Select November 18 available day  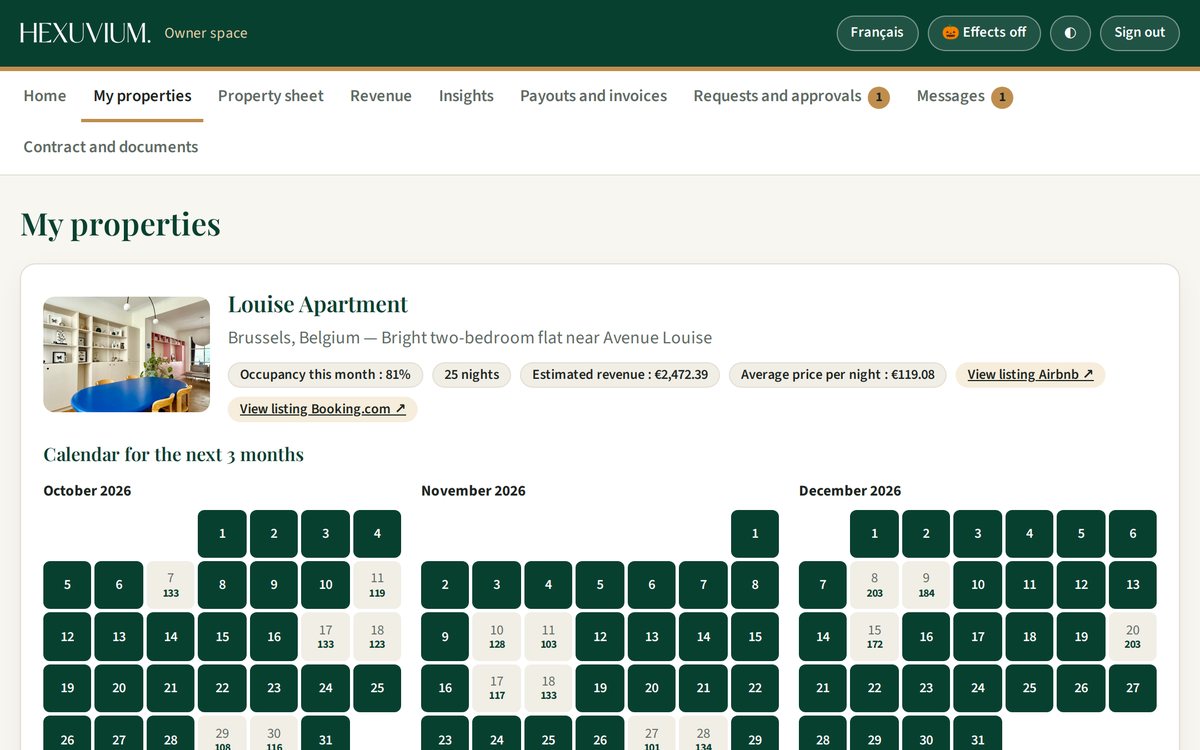pos(548,688)
